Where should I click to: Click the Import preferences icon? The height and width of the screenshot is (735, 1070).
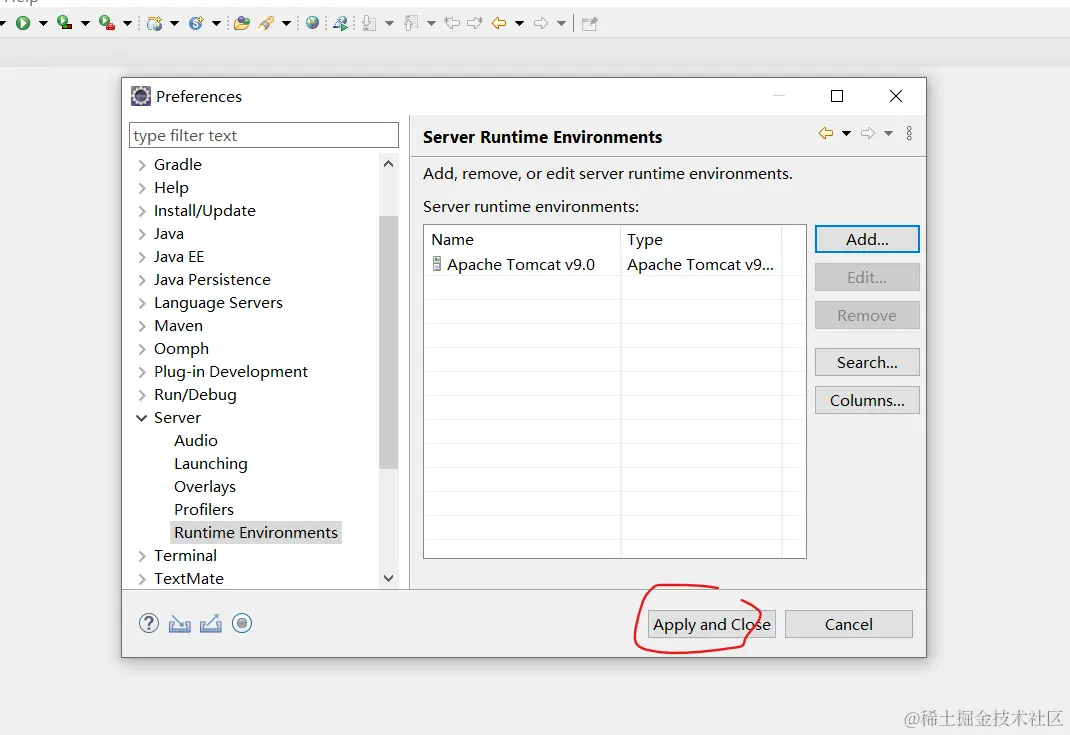(179, 624)
